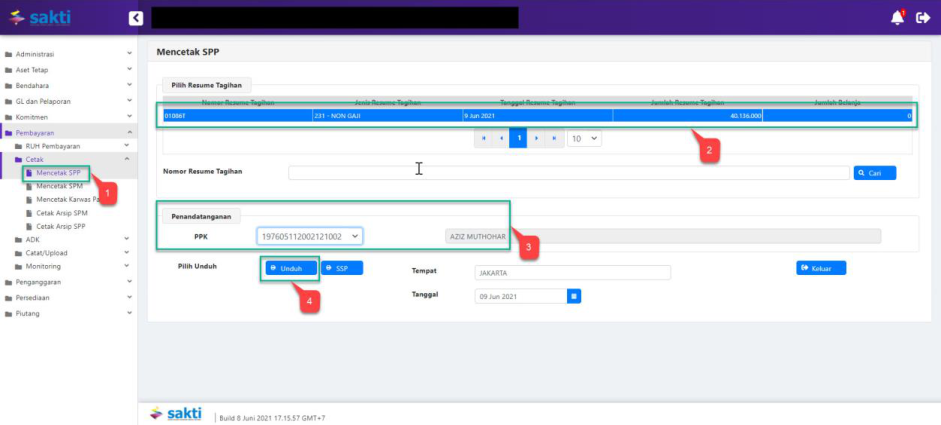Click the SSP button
This screenshot has height=425, width=941.
click(341, 268)
